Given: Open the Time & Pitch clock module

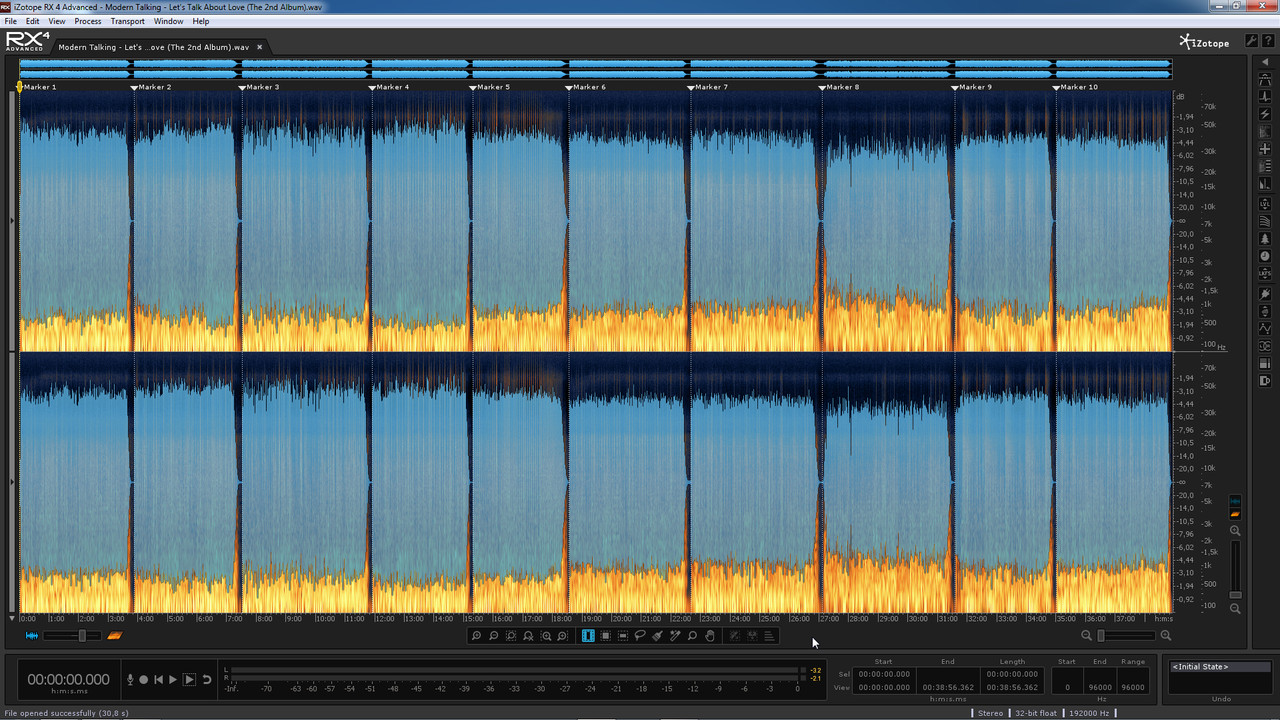Looking at the screenshot, I should coord(1265,256).
